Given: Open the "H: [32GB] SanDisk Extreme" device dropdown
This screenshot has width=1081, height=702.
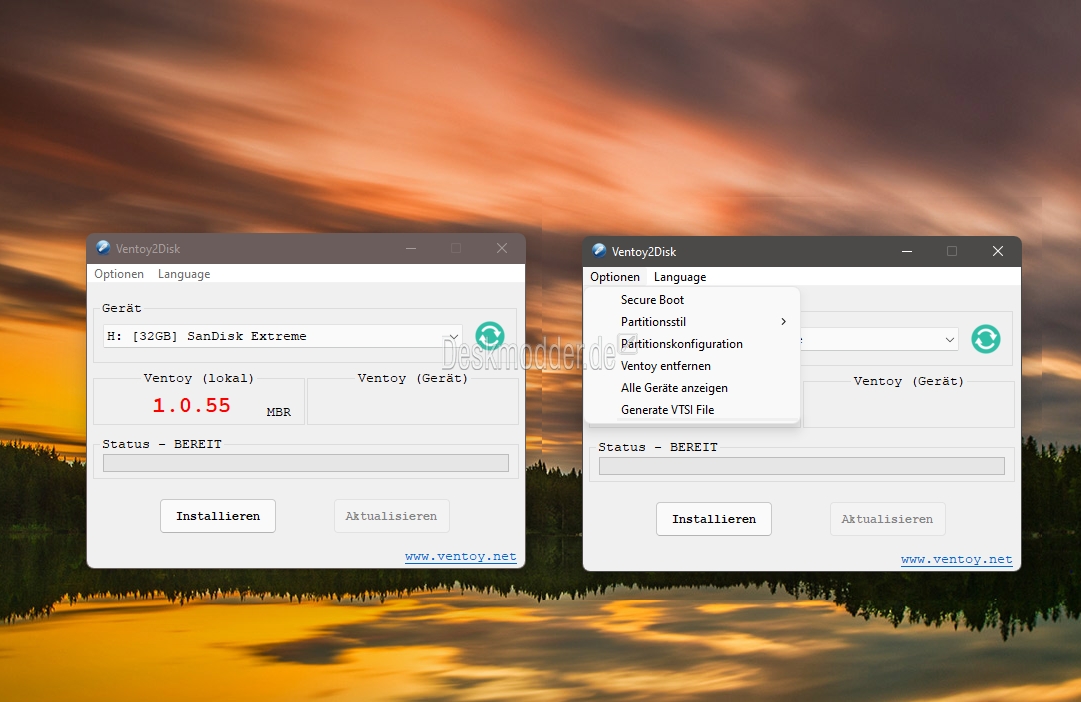Looking at the screenshot, I should coord(282,336).
